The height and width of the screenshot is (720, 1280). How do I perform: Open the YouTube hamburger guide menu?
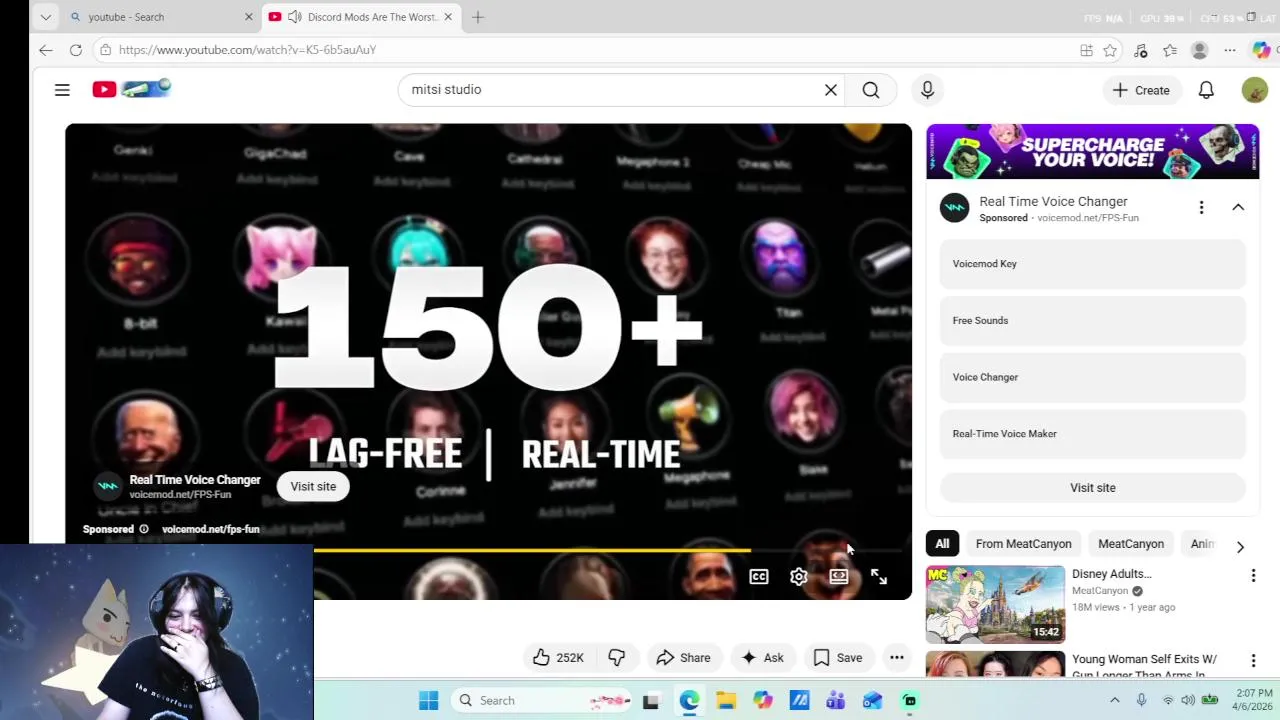pos(62,90)
